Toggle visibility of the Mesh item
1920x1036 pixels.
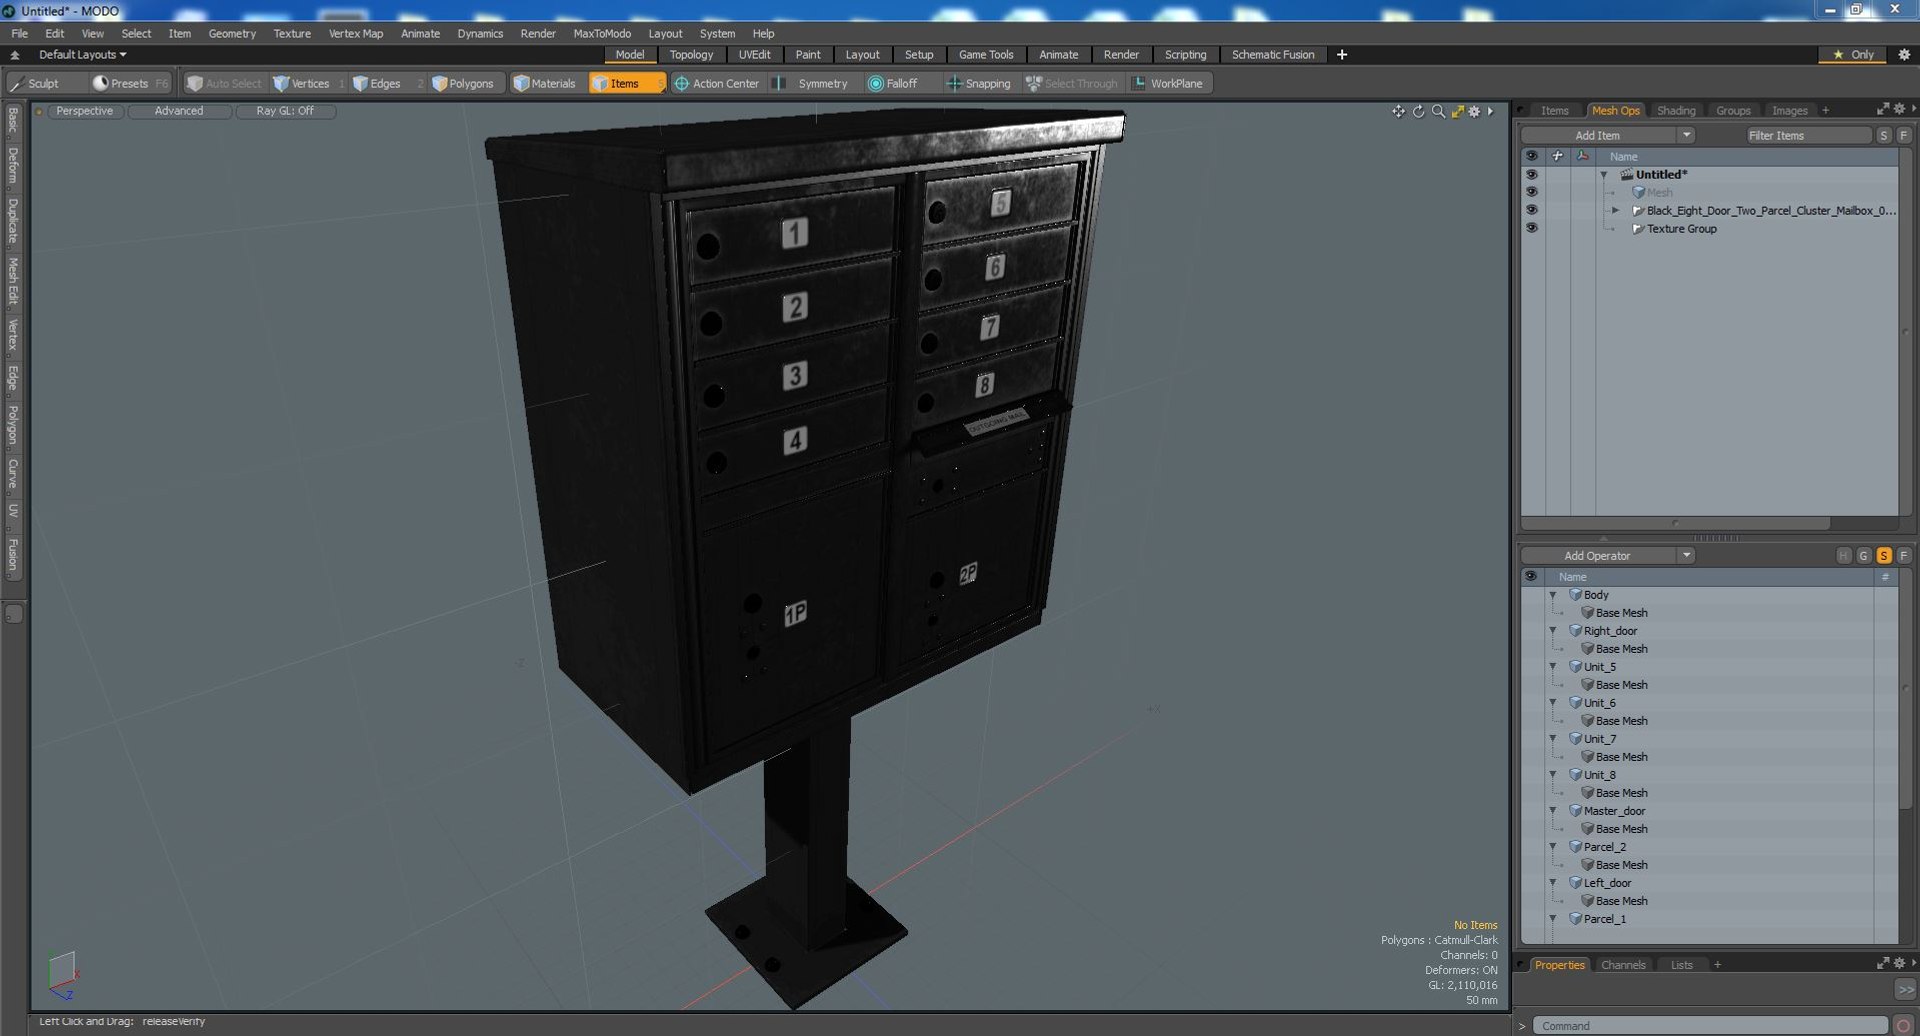pos(1531,193)
